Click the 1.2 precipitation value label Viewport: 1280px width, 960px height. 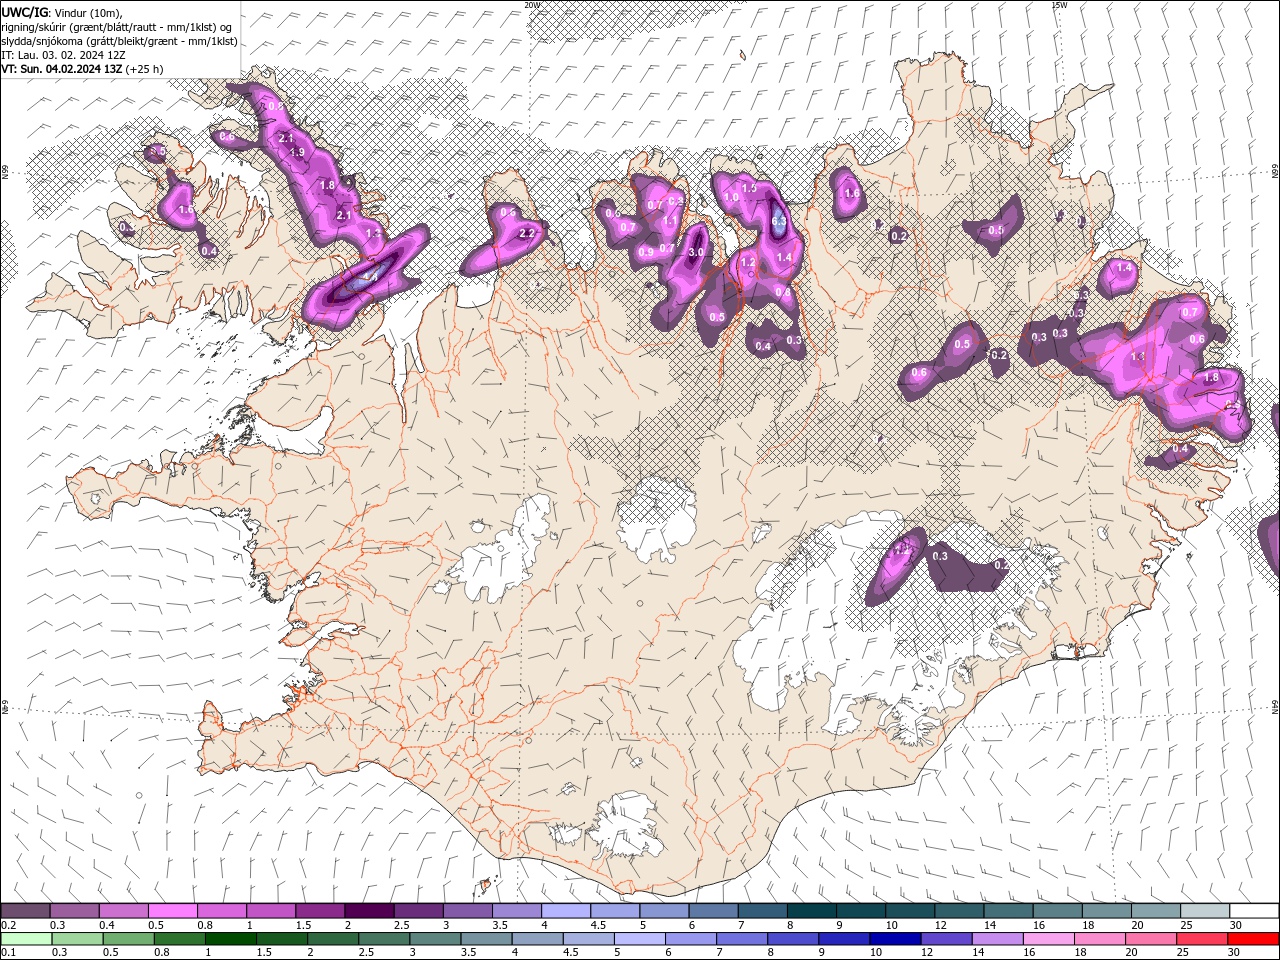click(x=747, y=262)
